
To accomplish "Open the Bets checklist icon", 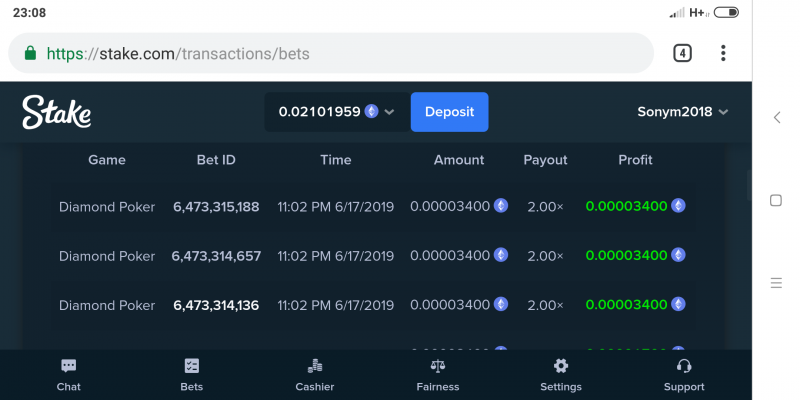I will point(192,366).
